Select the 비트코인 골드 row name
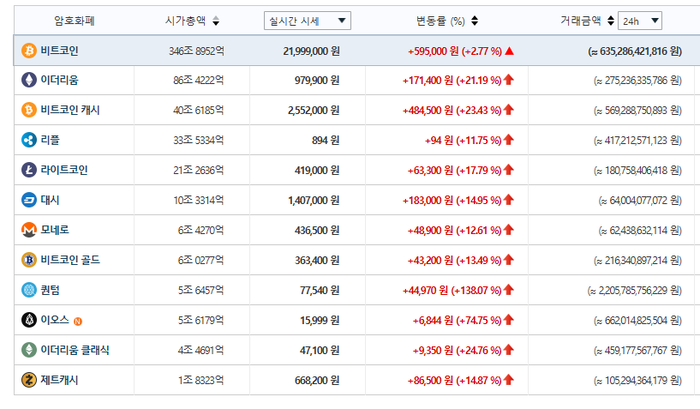 click(70, 260)
